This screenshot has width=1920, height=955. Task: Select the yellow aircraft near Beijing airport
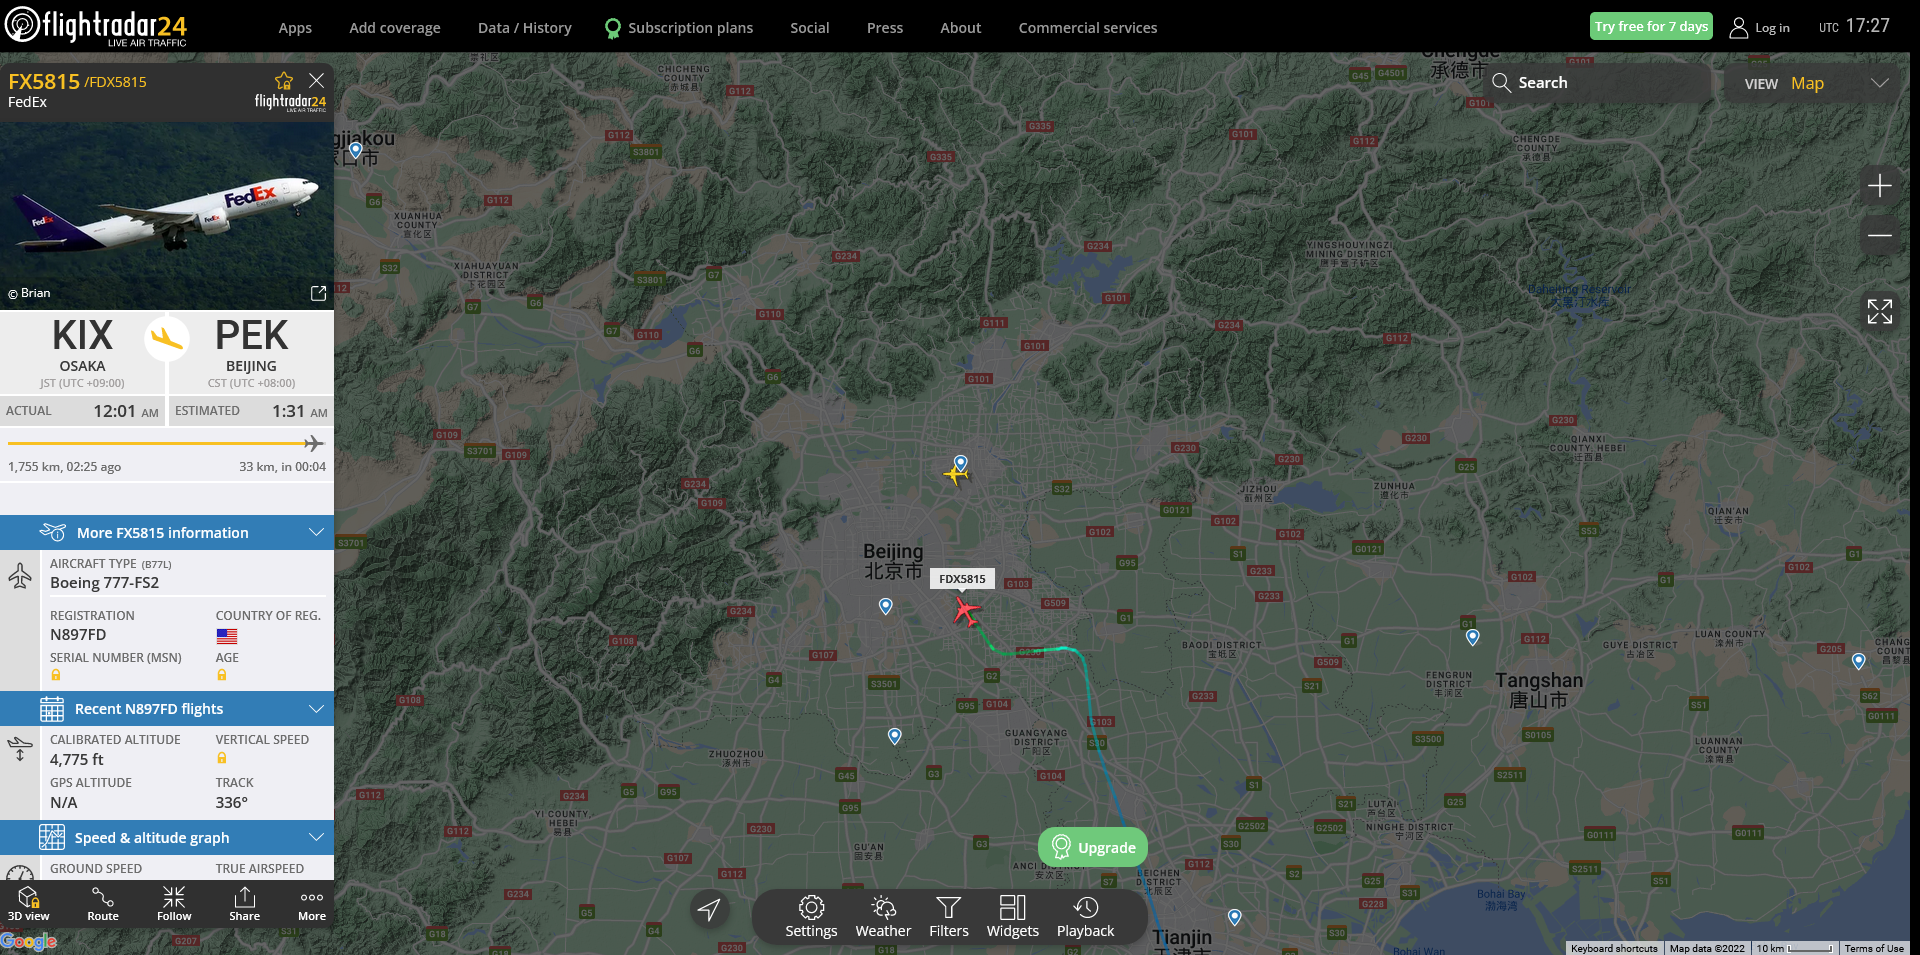(955, 474)
